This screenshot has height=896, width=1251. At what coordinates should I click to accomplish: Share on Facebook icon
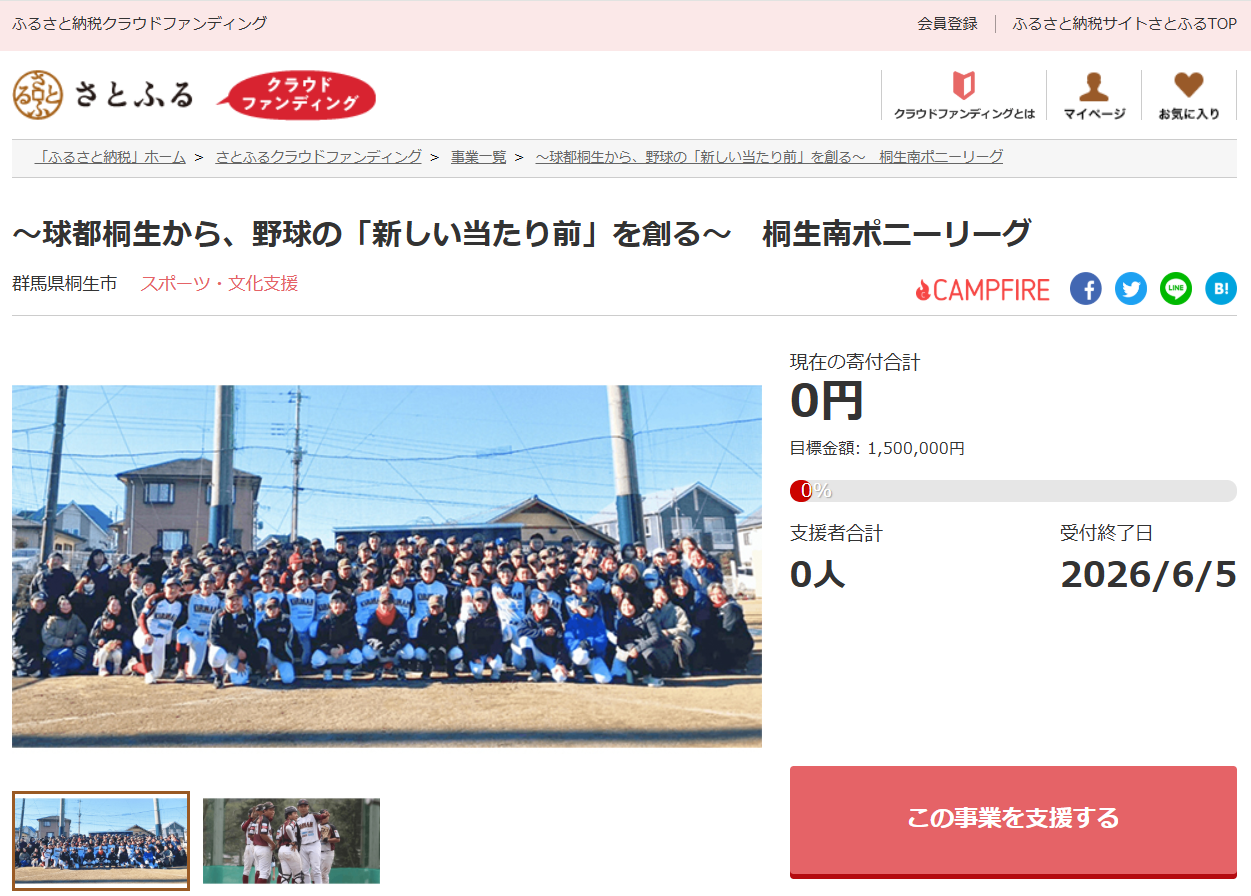pyautogui.click(x=1086, y=289)
